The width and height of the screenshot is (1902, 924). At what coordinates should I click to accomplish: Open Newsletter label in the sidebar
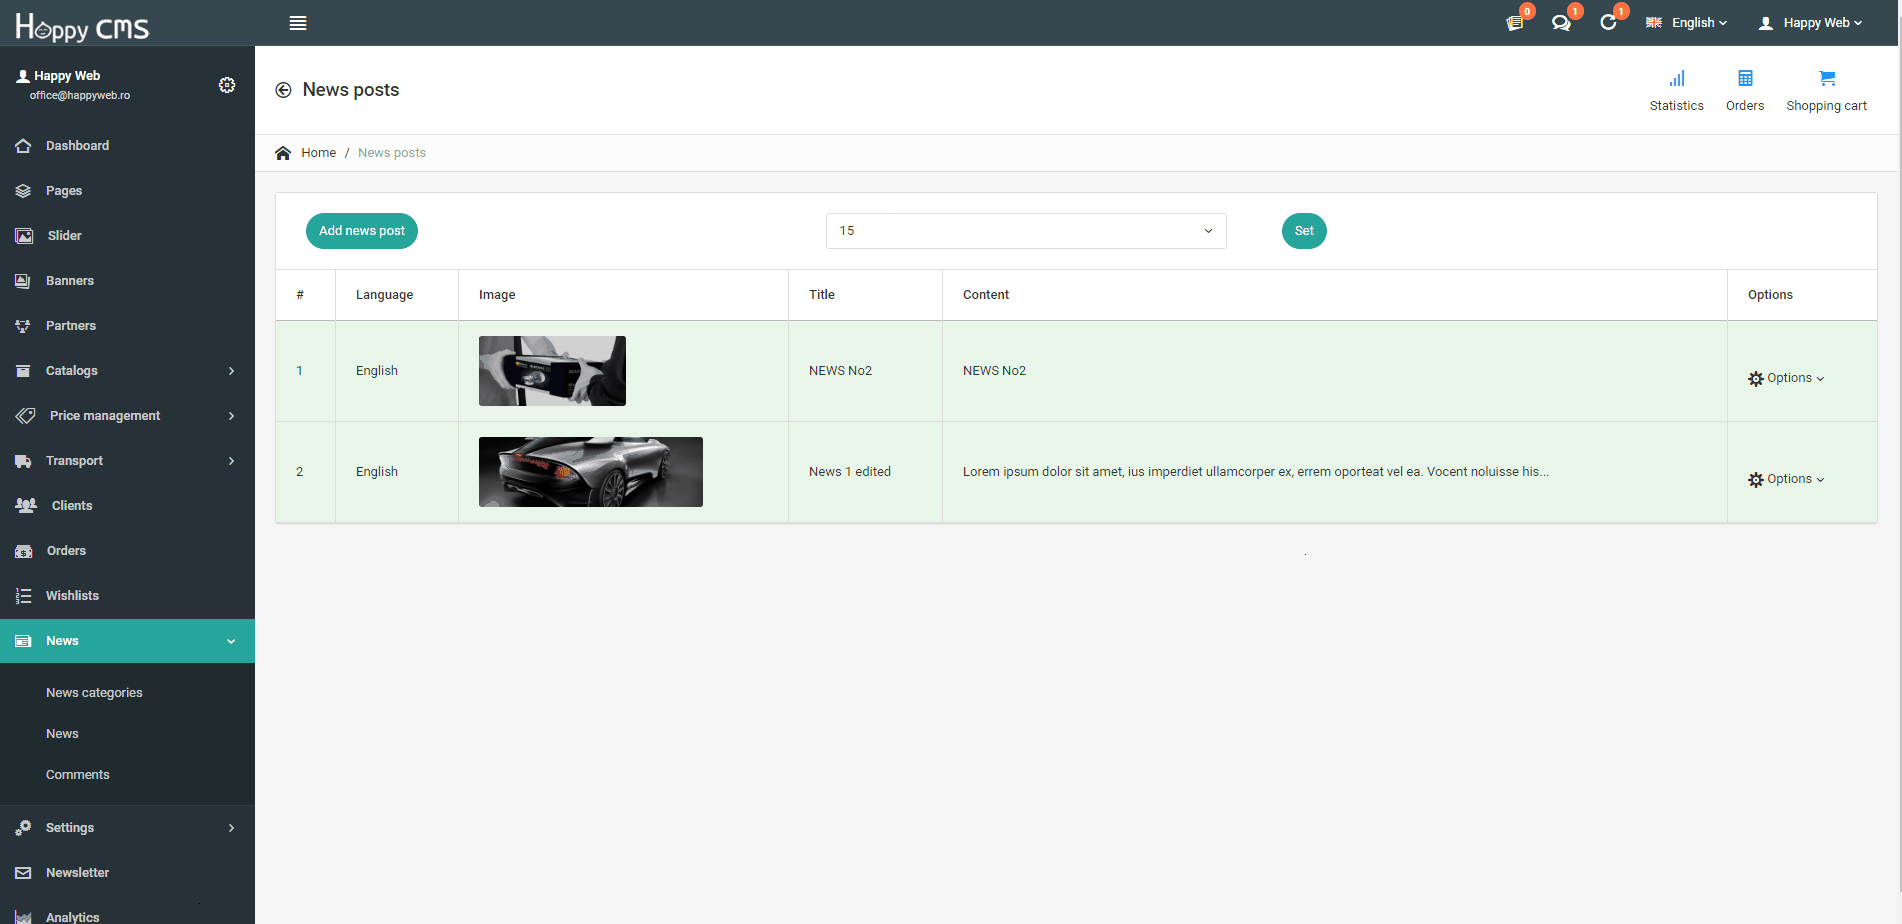(77, 873)
